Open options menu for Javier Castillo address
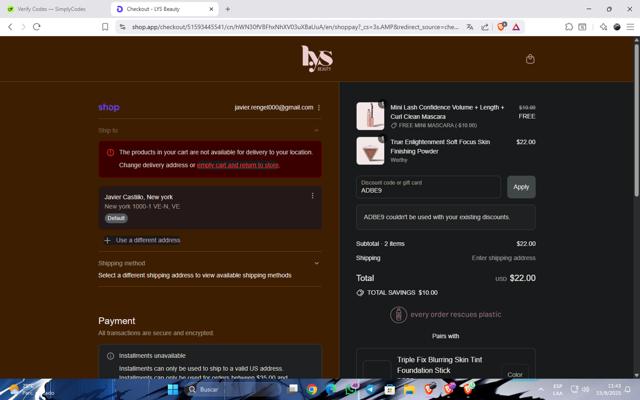Screen dimensions: 640x400 313,196
